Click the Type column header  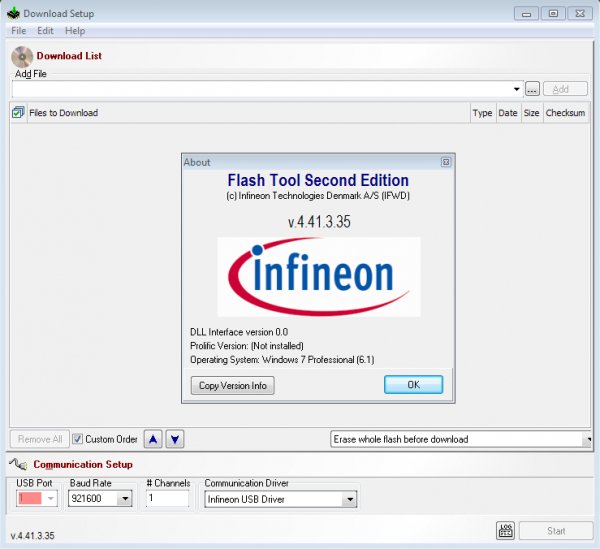pos(483,113)
